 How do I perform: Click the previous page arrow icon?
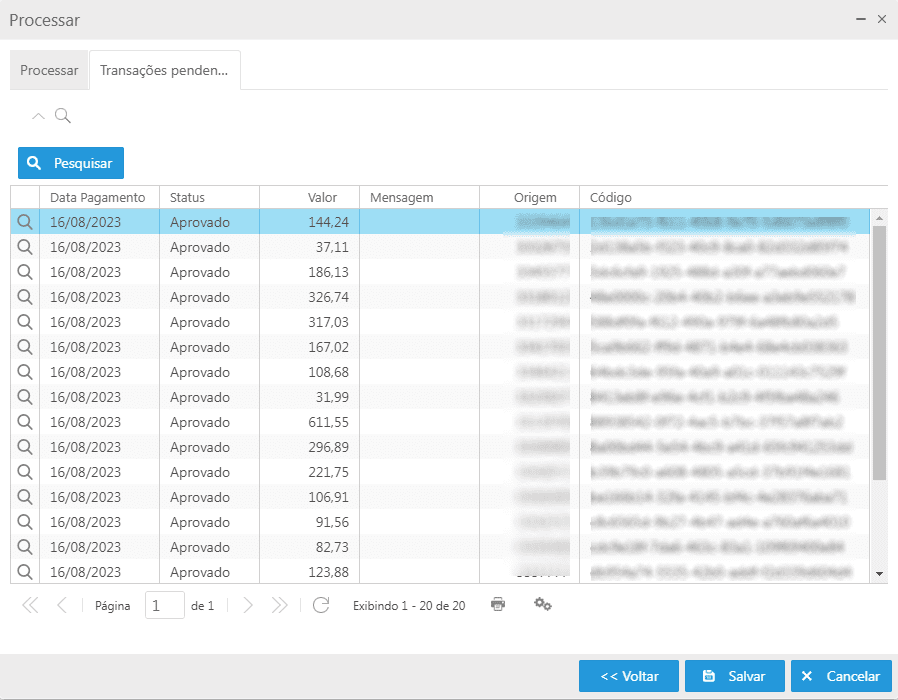click(63, 605)
